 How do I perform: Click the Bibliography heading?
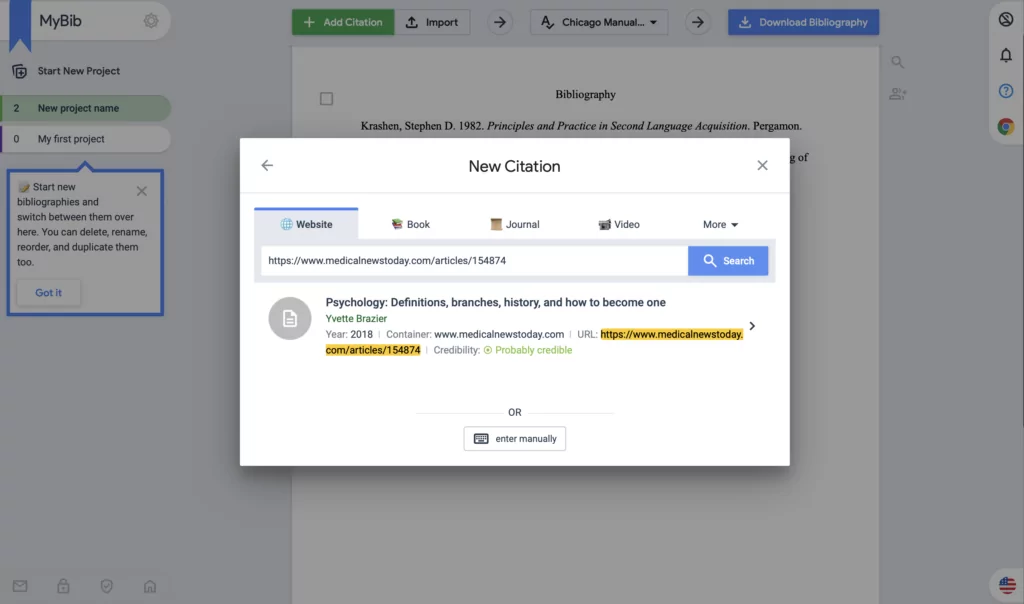tap(585, 95)
